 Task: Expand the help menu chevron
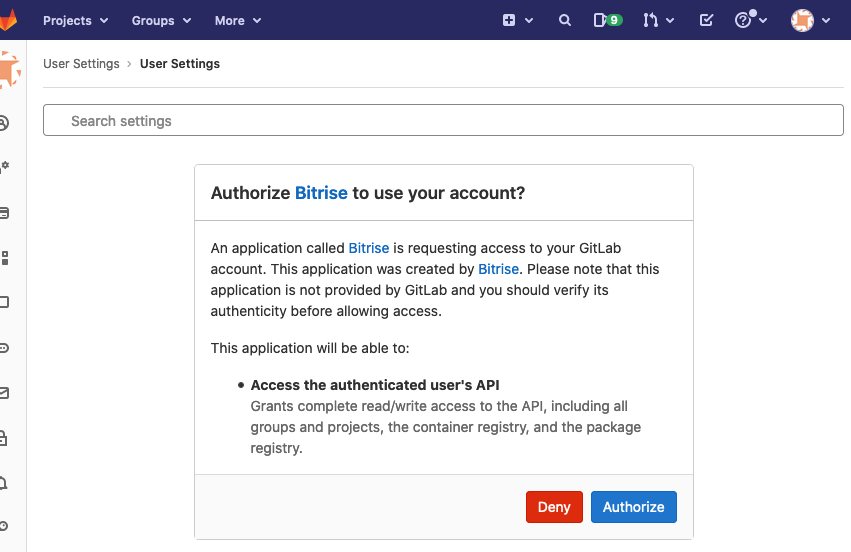tap(763, 21)
